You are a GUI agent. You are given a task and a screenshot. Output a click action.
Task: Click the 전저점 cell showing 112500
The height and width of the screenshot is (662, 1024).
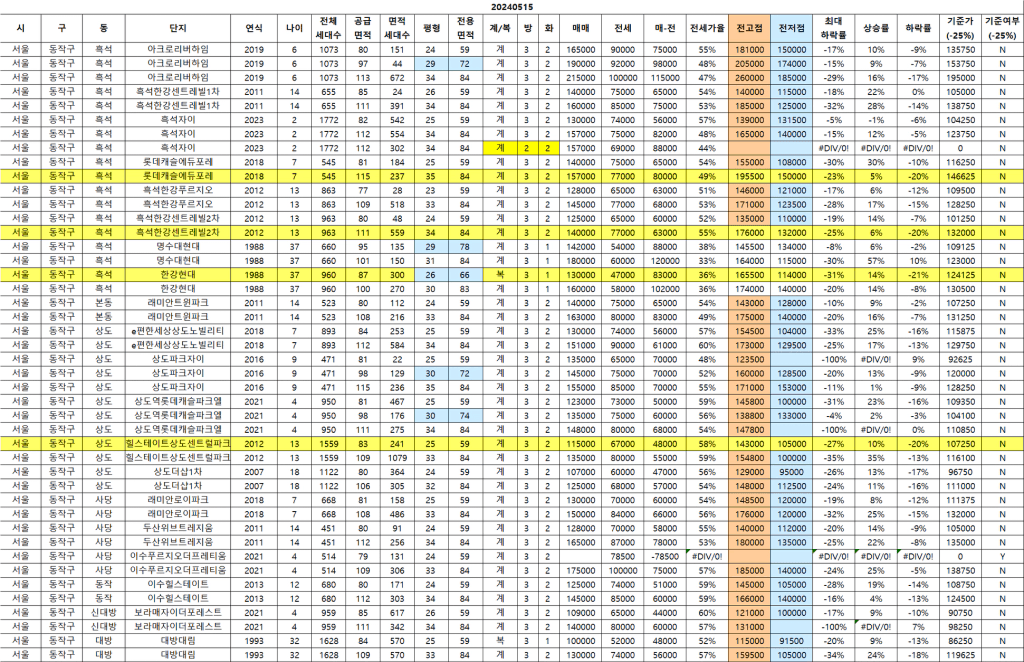pyautogui.click(x=792, y=486)
